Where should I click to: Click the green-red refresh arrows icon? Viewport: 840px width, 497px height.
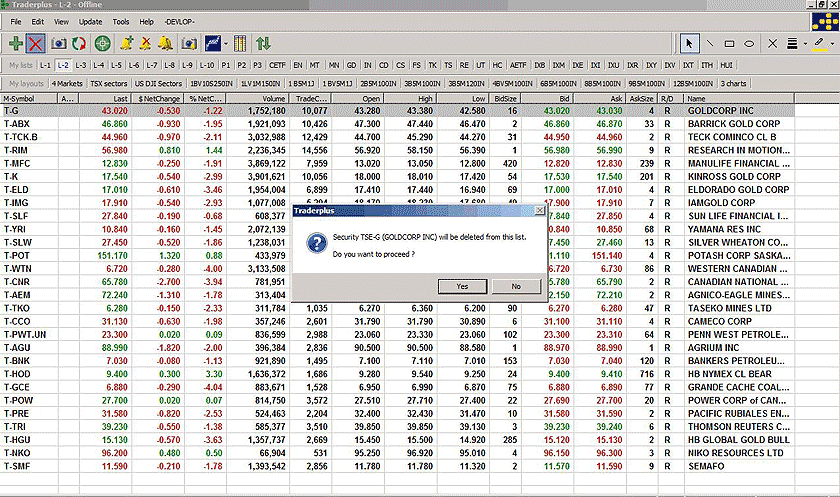tap(79, 43)
